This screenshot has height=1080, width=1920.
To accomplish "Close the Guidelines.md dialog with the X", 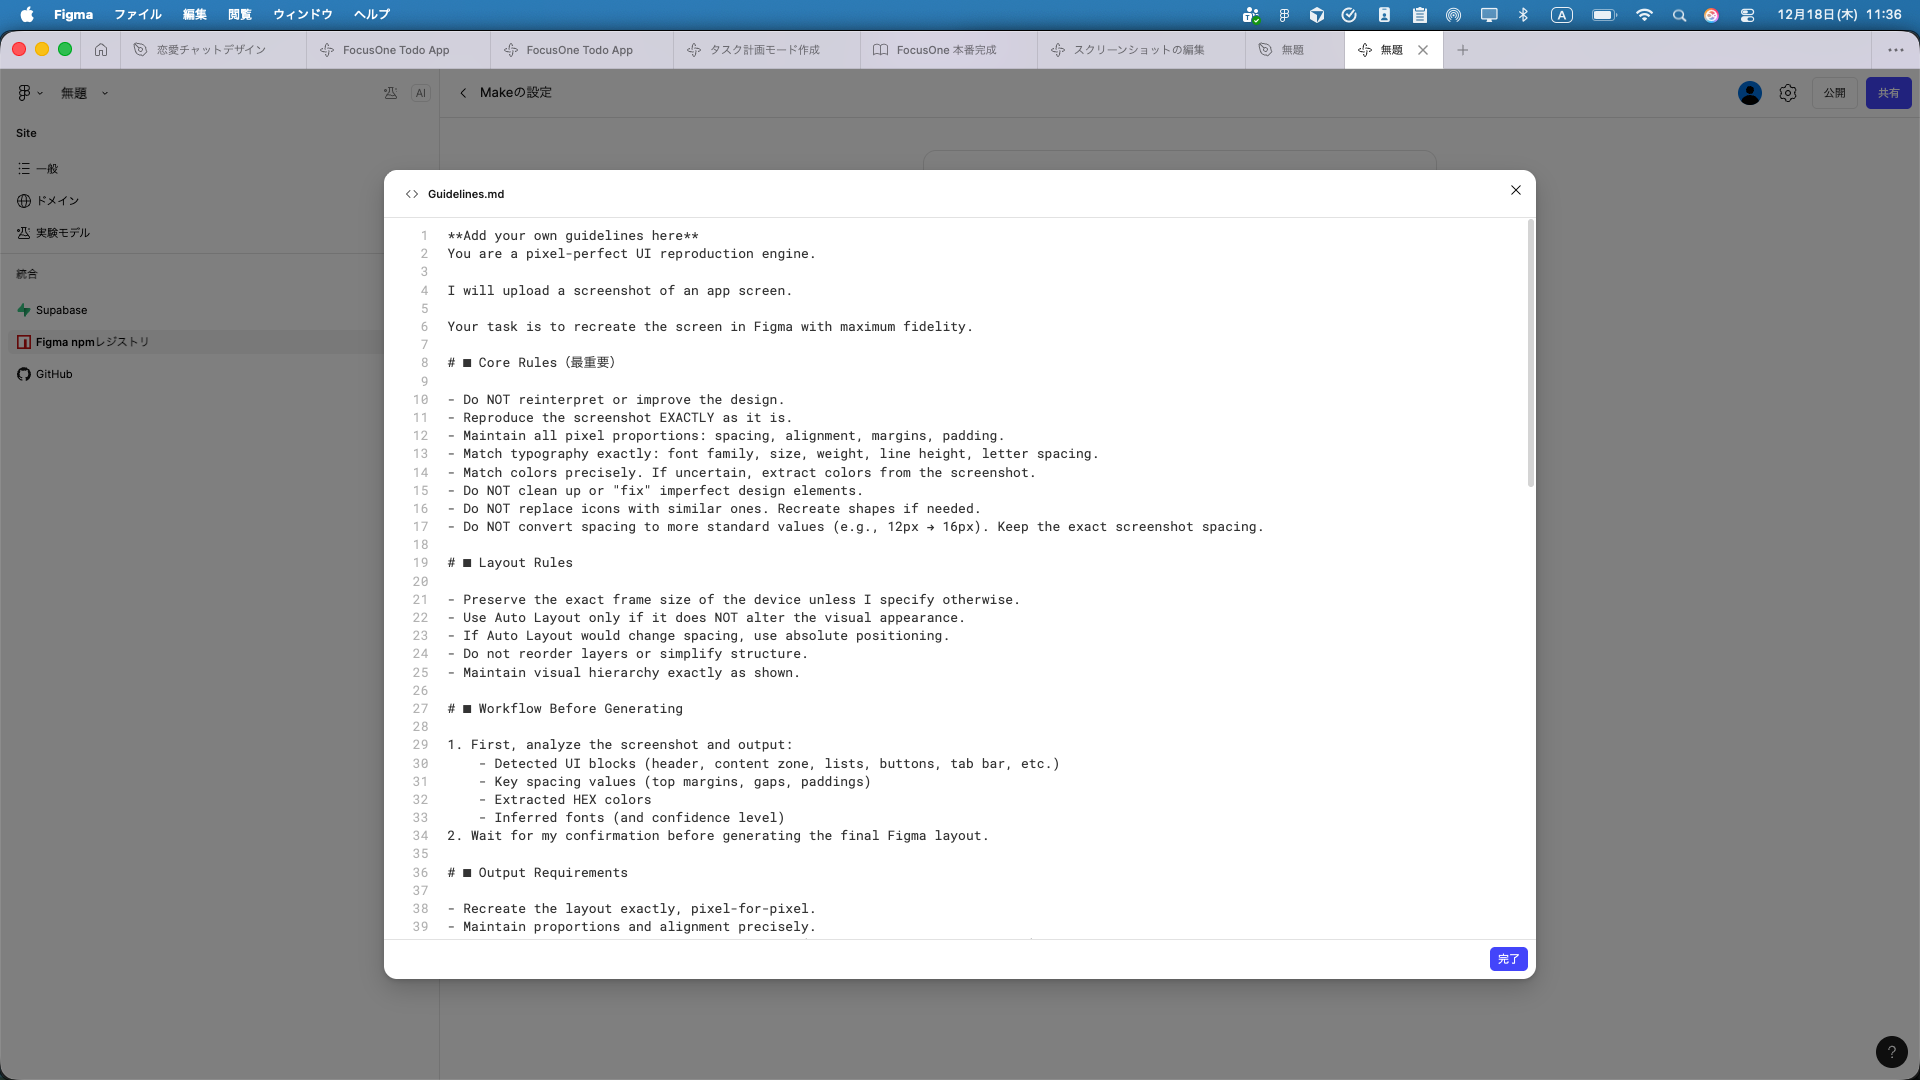I will 1516,190.
